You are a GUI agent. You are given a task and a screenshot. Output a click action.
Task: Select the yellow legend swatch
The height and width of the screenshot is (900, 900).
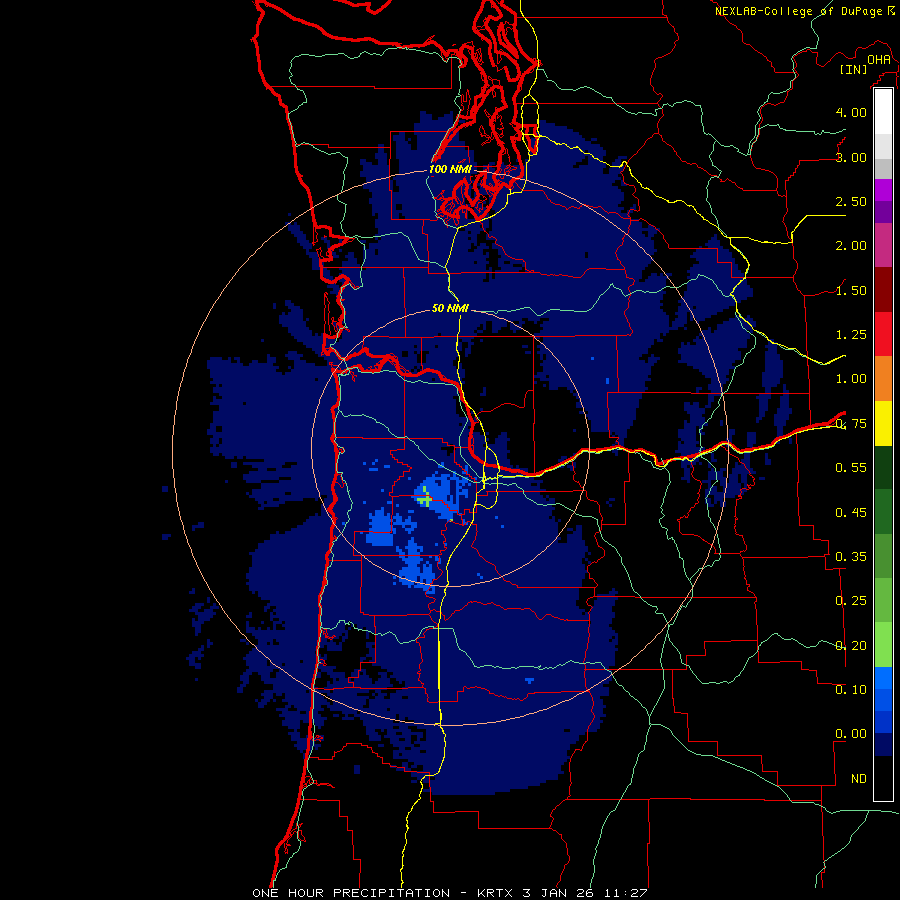(883, 423)
